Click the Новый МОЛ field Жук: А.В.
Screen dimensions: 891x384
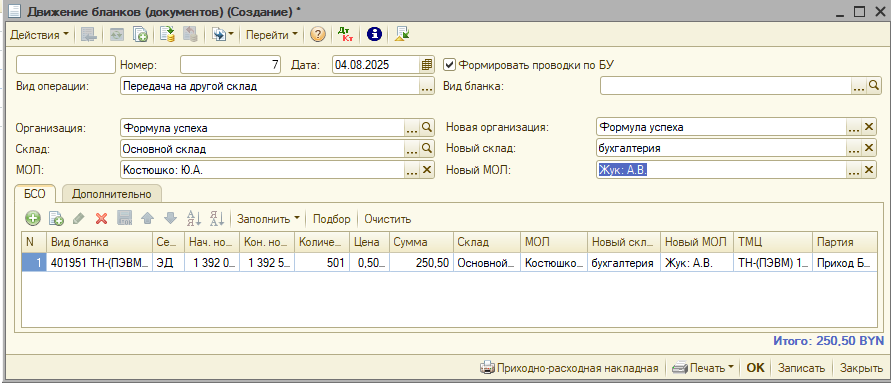pos(721,169)
